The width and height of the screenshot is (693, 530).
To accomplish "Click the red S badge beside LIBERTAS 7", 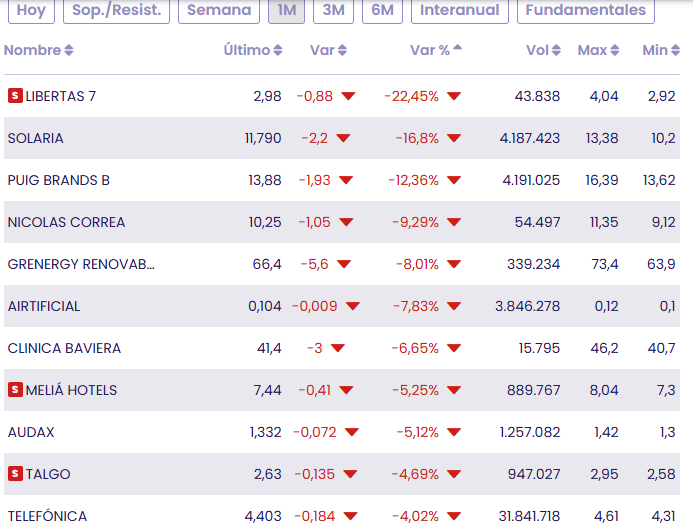I will click(x=15, y=96).
